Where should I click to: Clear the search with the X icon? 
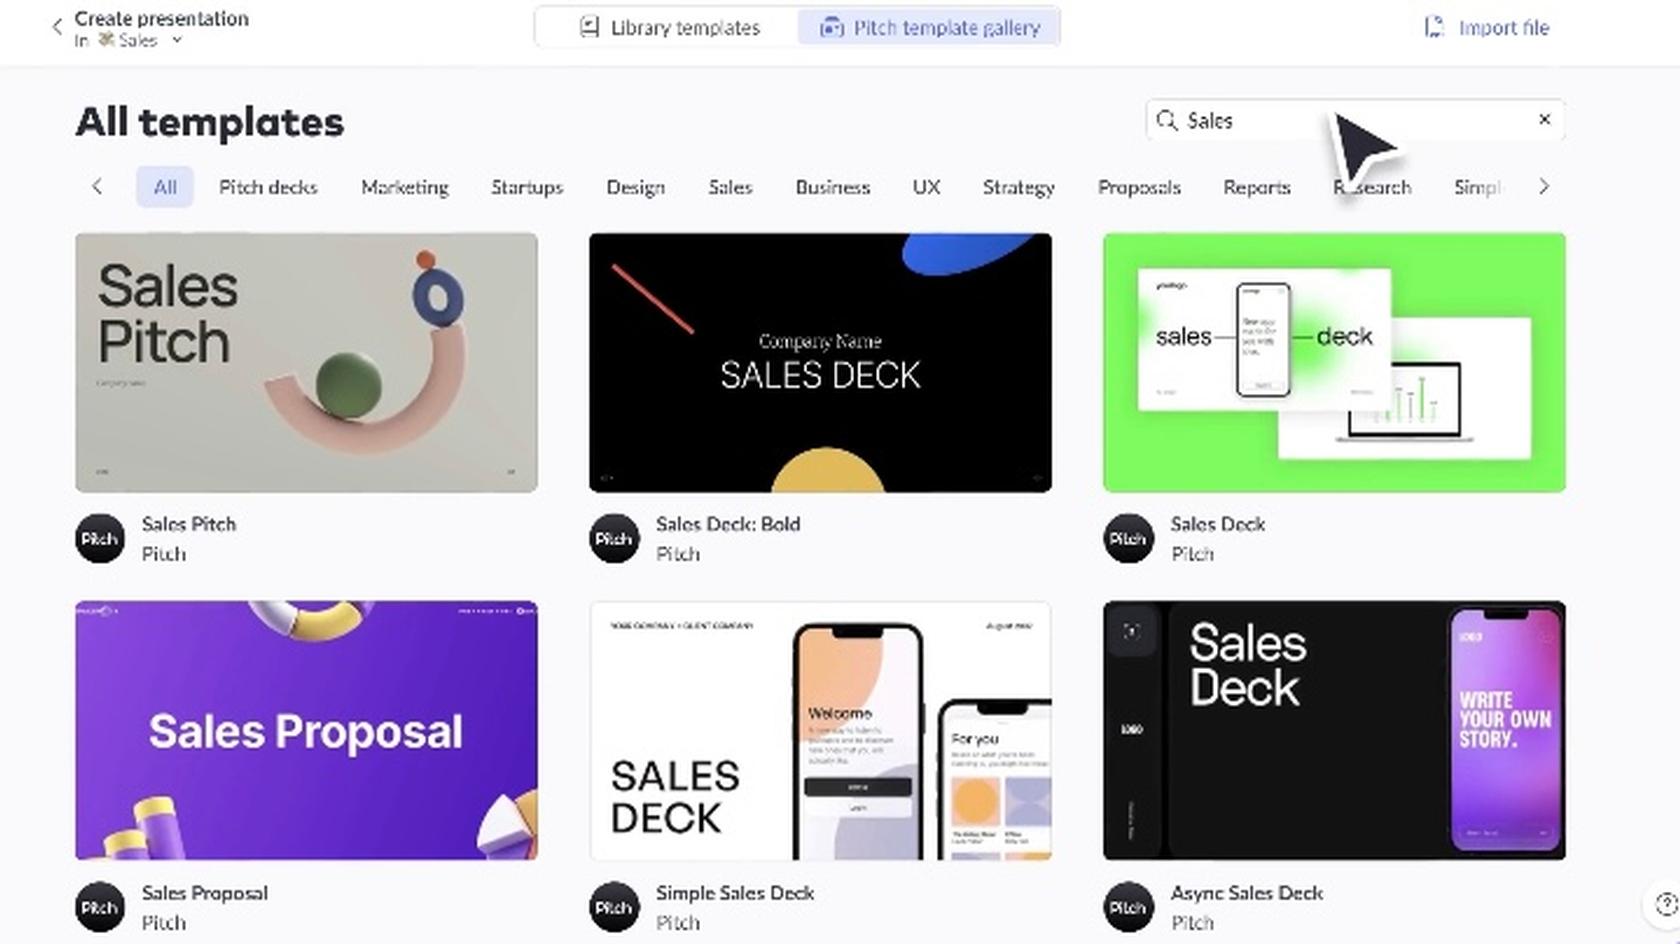pos(1544,120)
